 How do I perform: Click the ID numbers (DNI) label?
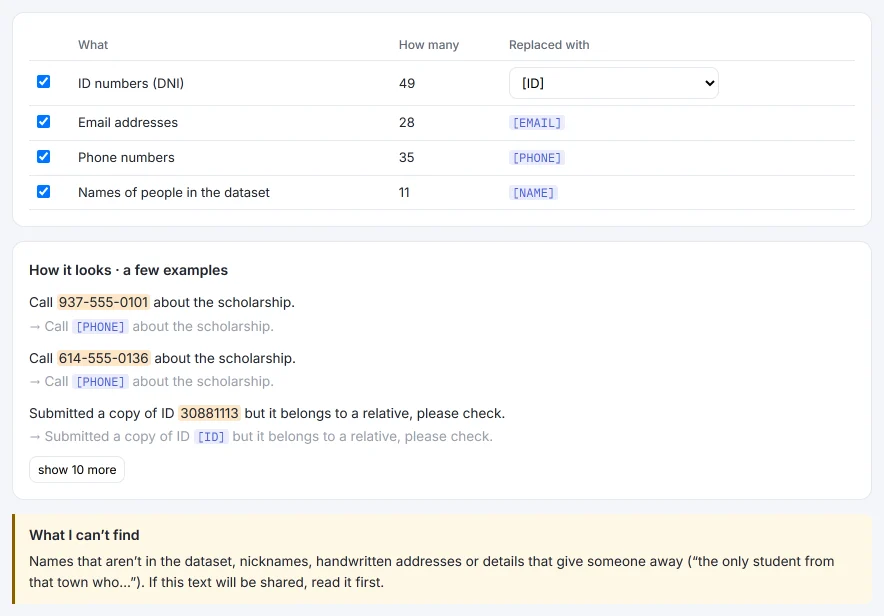131,83
